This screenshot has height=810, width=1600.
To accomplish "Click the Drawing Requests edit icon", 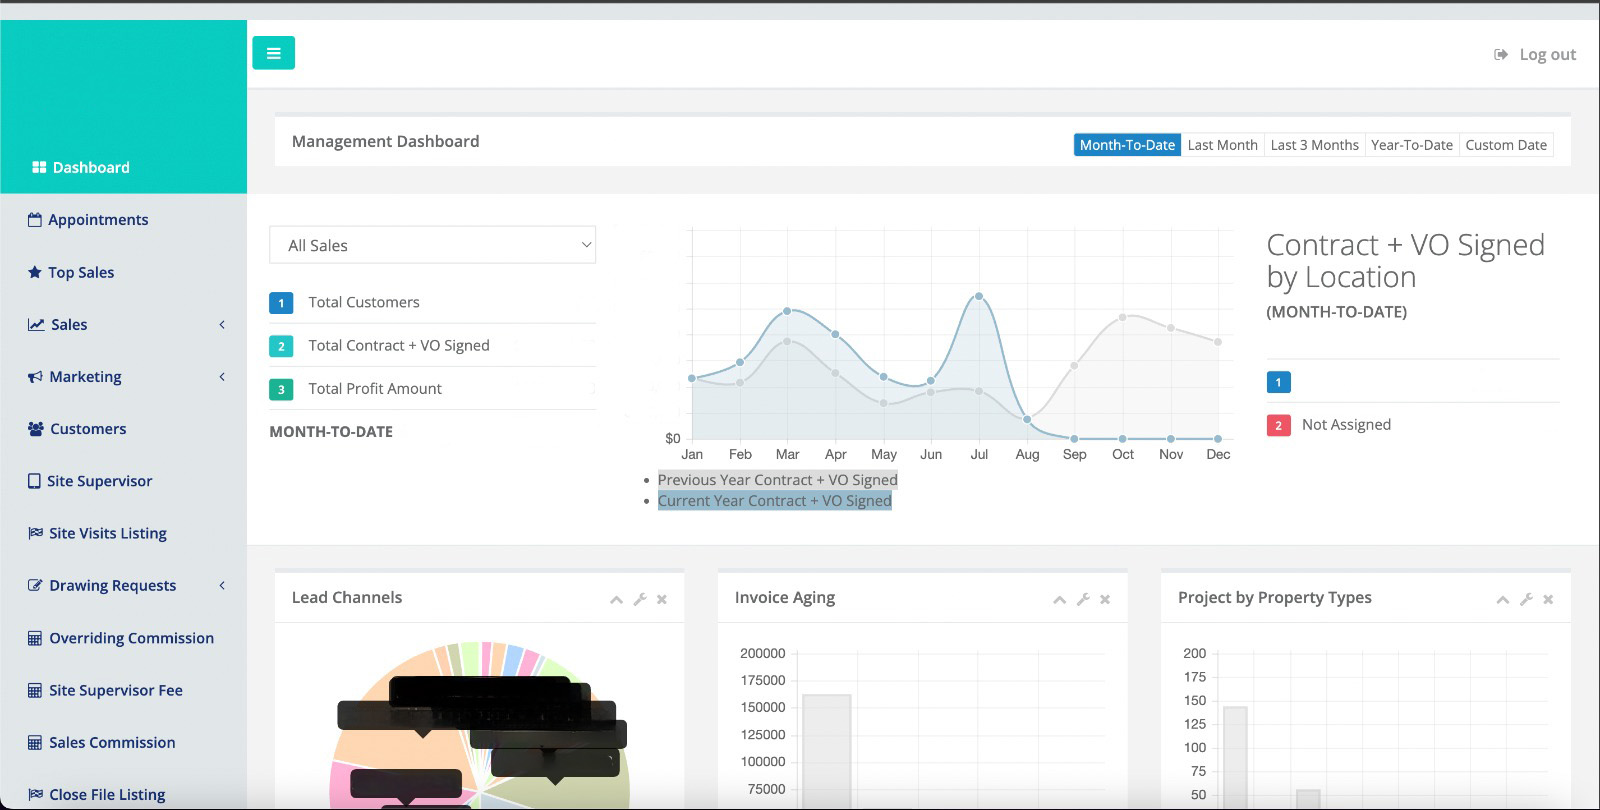I will (35, 585).
